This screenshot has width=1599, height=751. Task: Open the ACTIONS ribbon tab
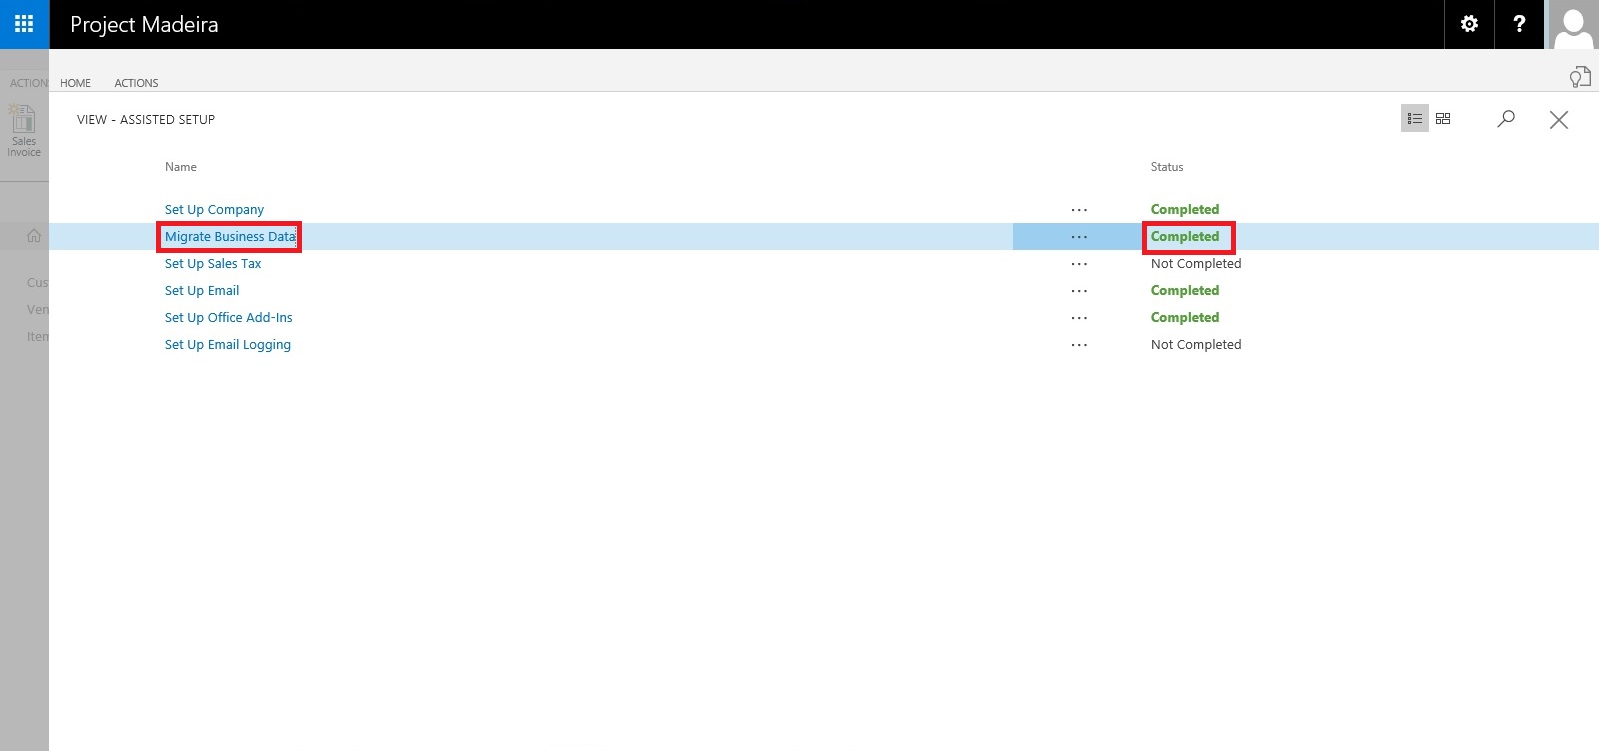click(136, 83)
